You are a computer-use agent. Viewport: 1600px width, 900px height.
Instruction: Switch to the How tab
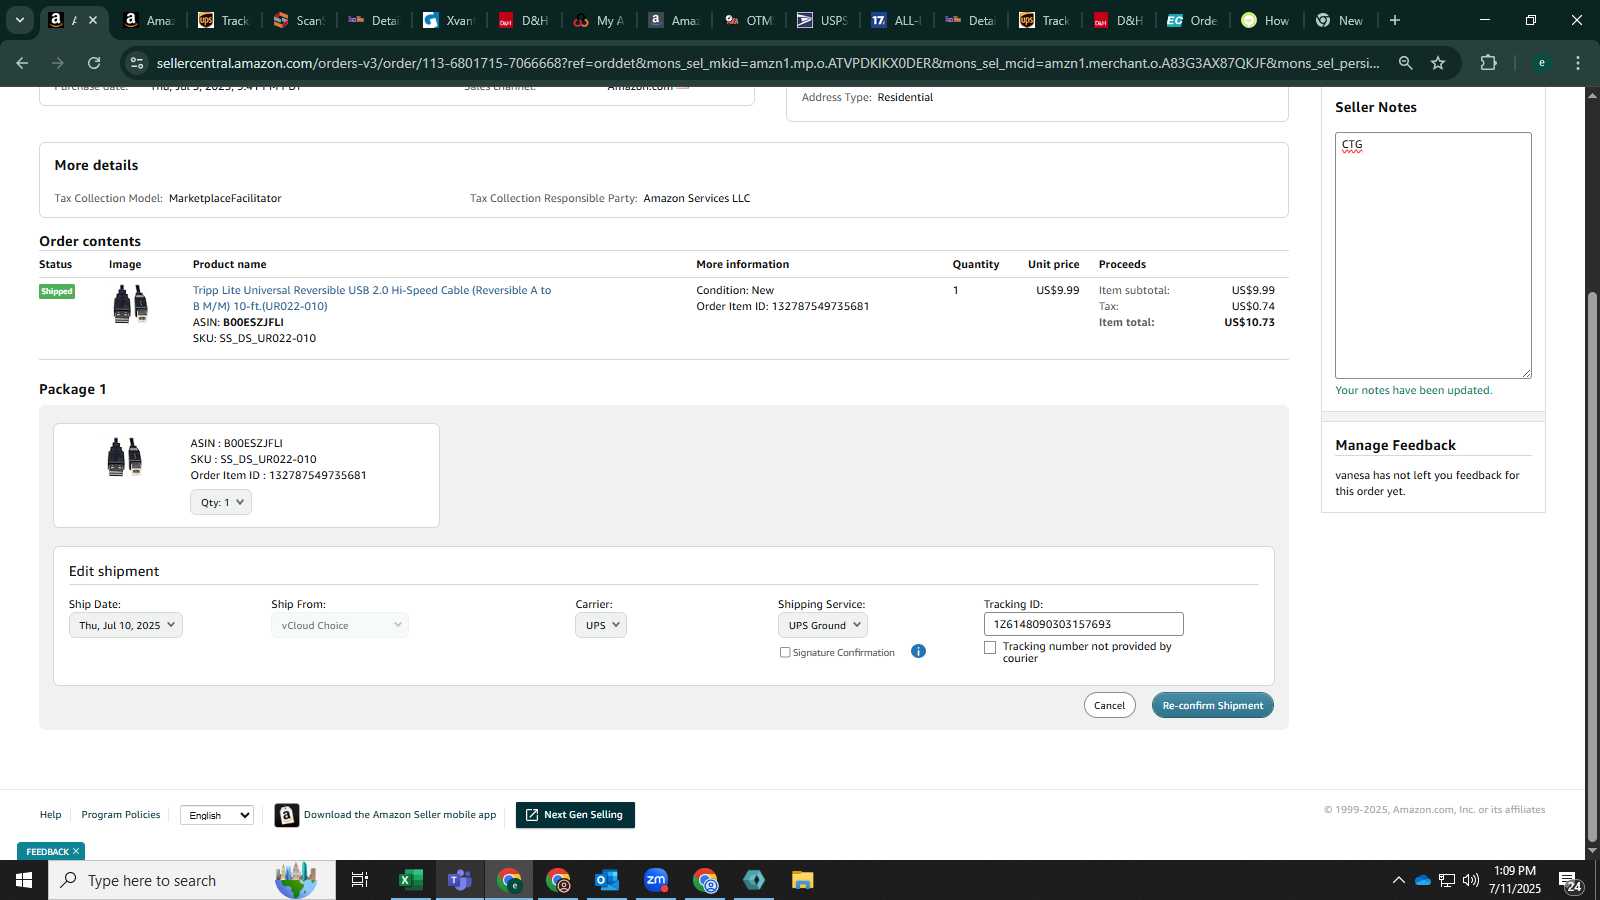click(1265, 20)
